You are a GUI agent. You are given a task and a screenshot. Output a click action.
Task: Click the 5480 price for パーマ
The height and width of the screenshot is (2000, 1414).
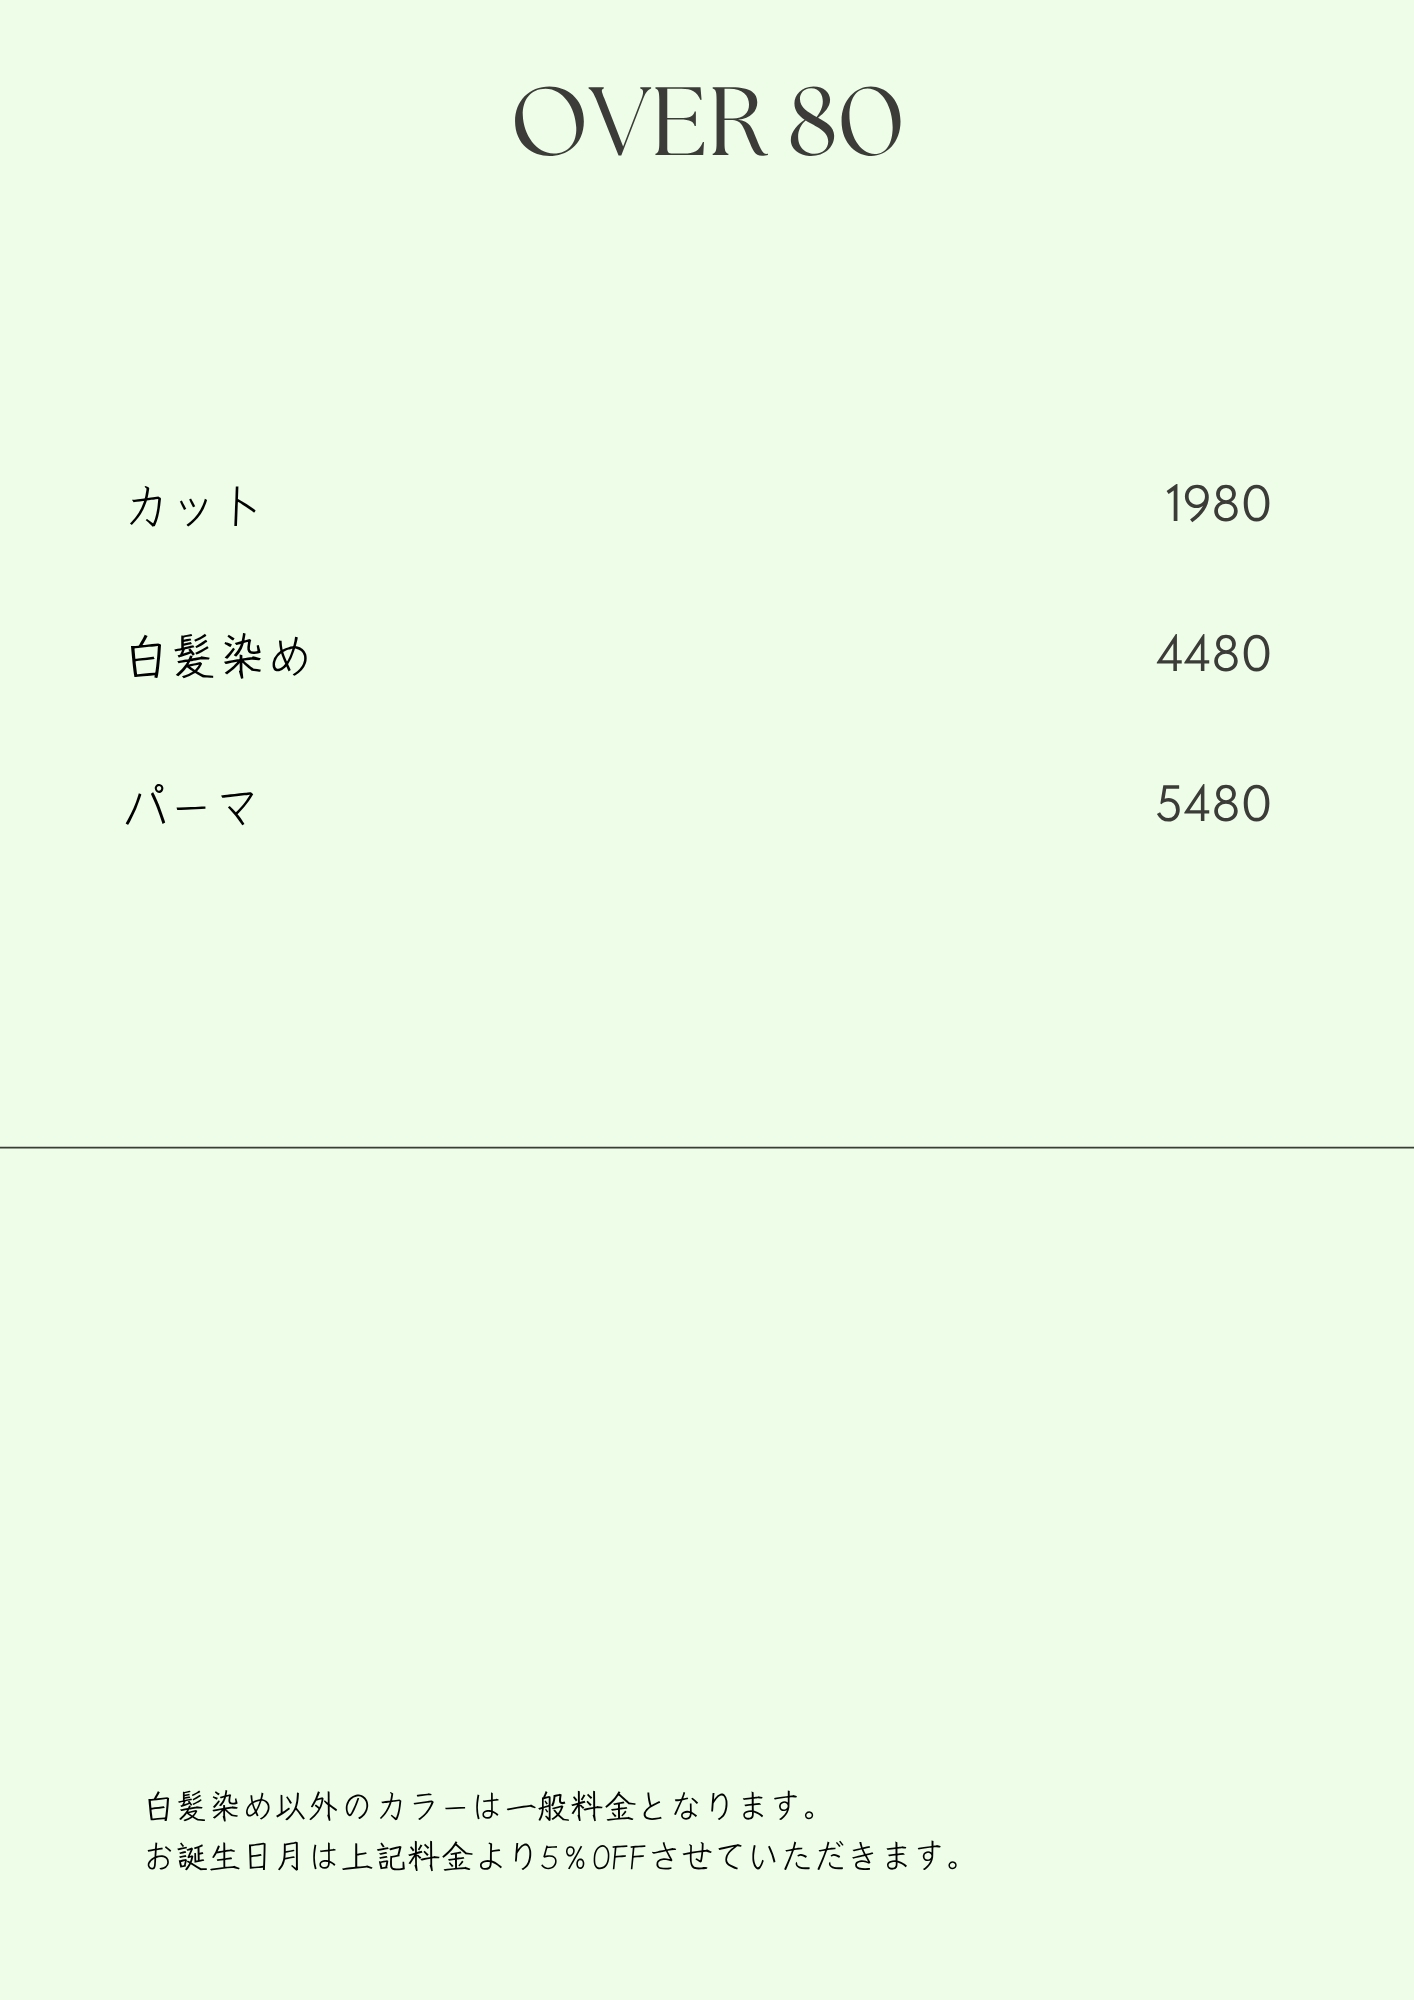[1213, 805]
